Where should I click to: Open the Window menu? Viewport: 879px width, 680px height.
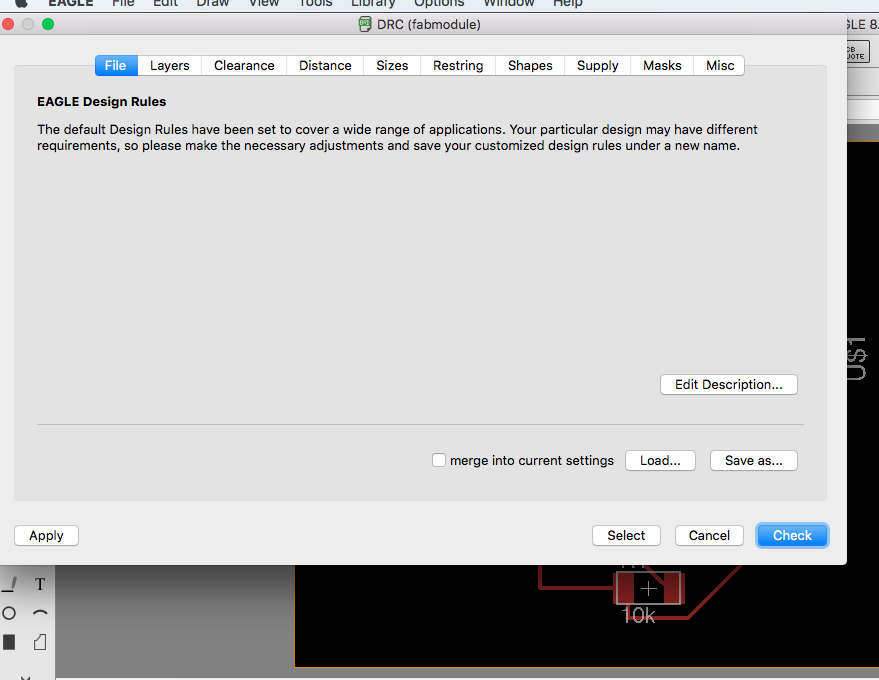click(x=508, y=3)
